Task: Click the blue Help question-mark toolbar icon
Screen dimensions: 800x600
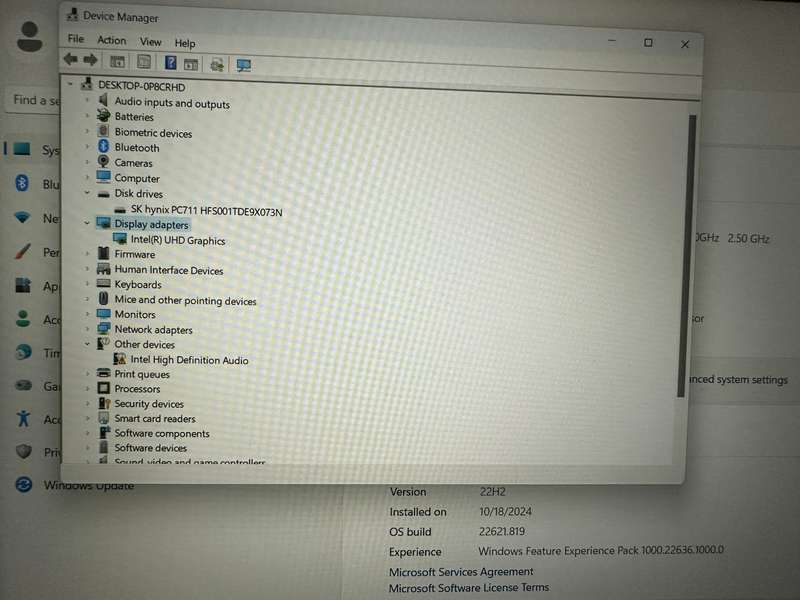Action: click(170, 63)
